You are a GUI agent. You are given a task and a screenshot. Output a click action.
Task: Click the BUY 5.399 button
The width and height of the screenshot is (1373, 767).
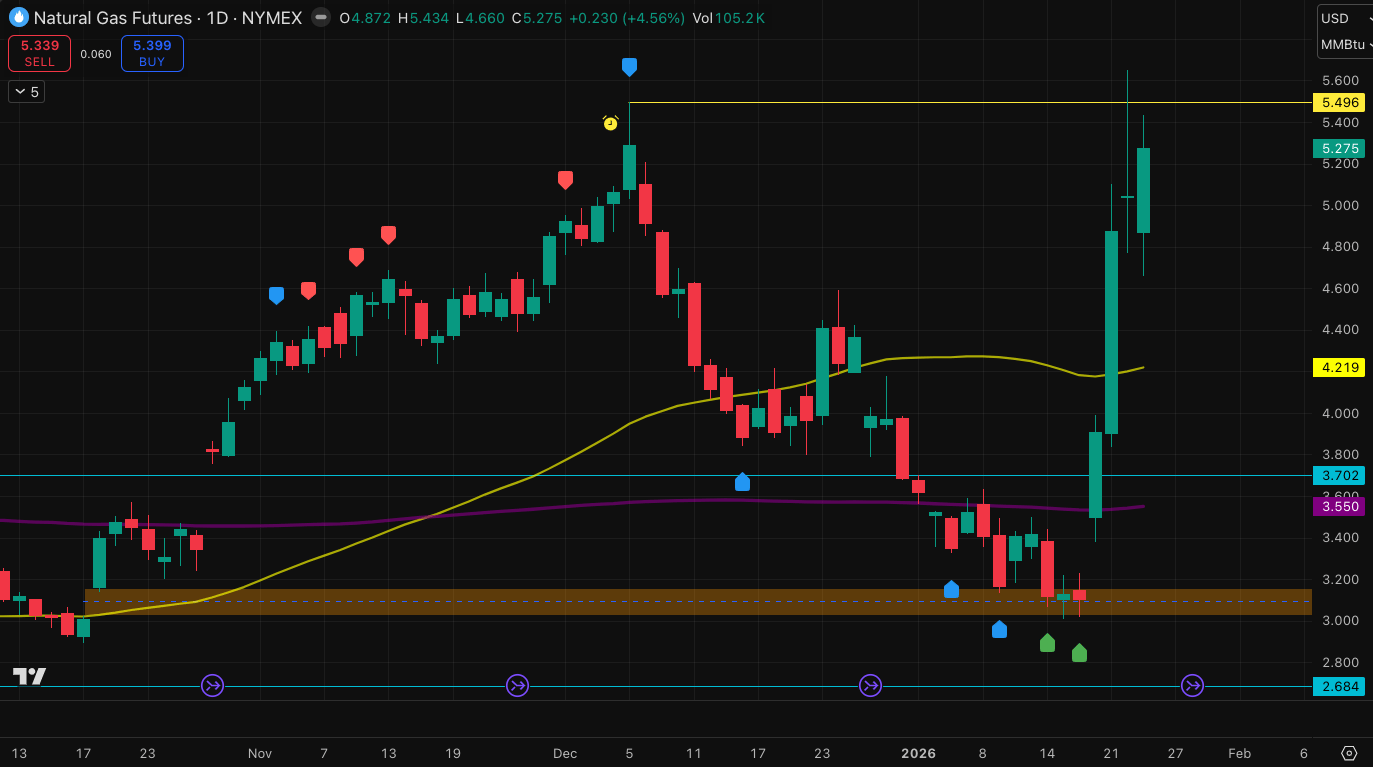pos(152,53)
